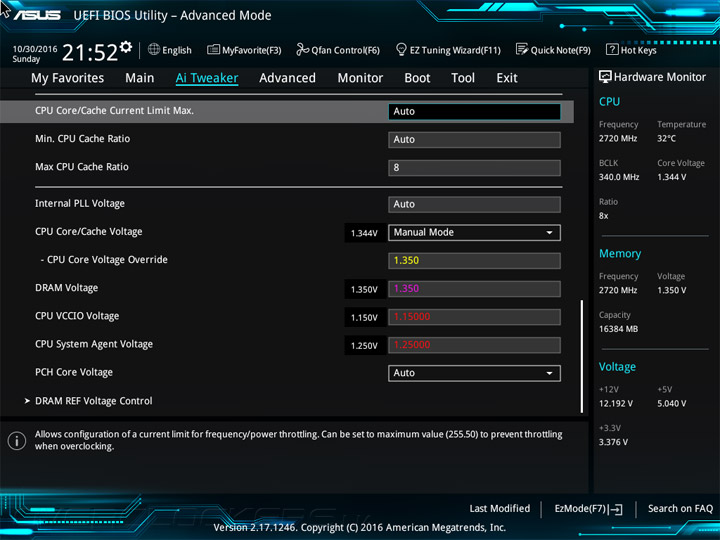Switch to EzMode(F7)
Image resolution: width=720 pixels, height=540 pixels.
coord(589,509)
